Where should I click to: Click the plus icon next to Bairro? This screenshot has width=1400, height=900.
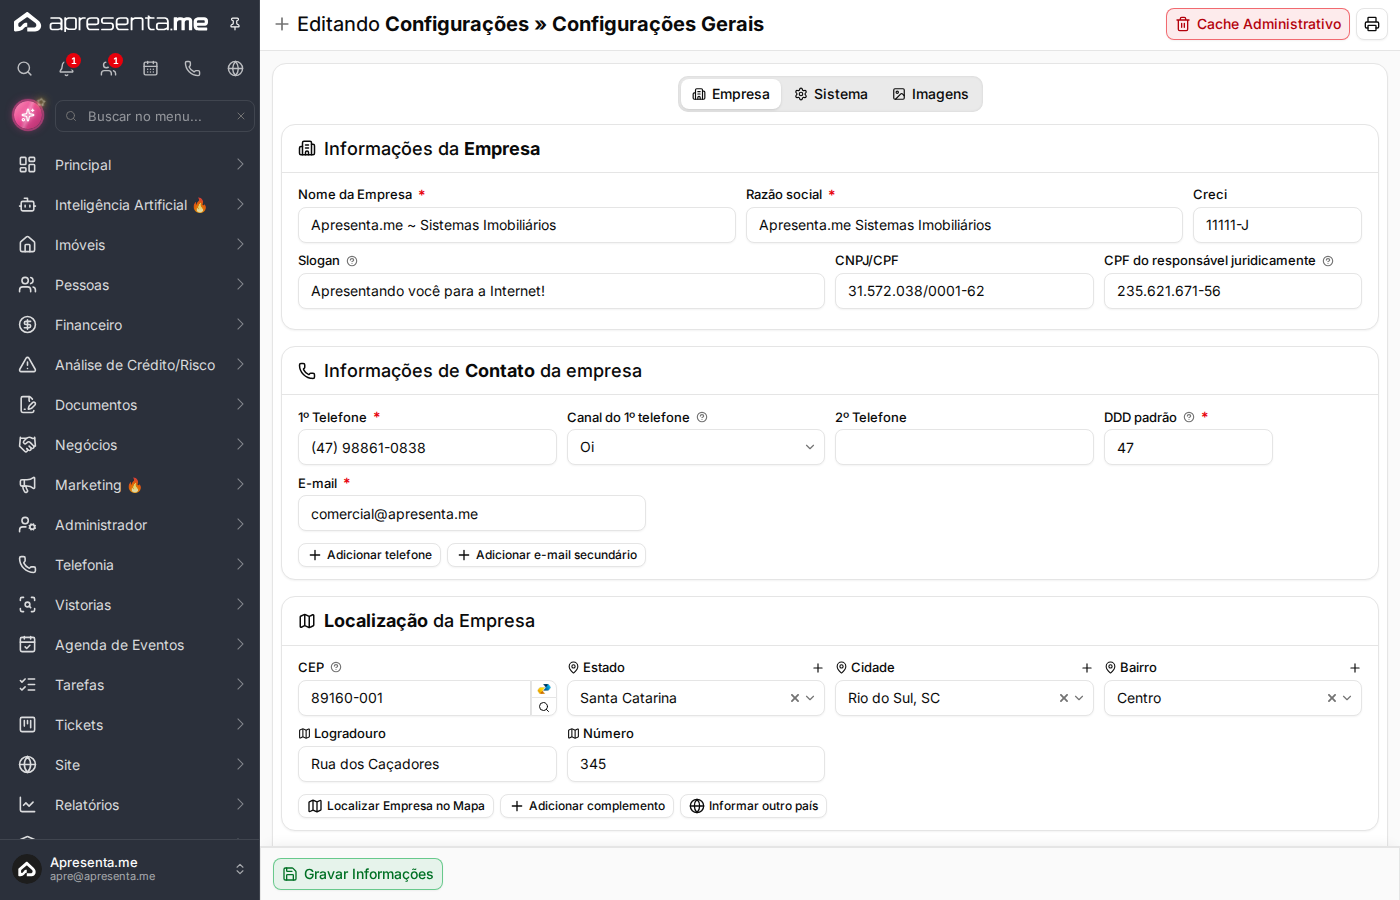(x=1355, y=668)
